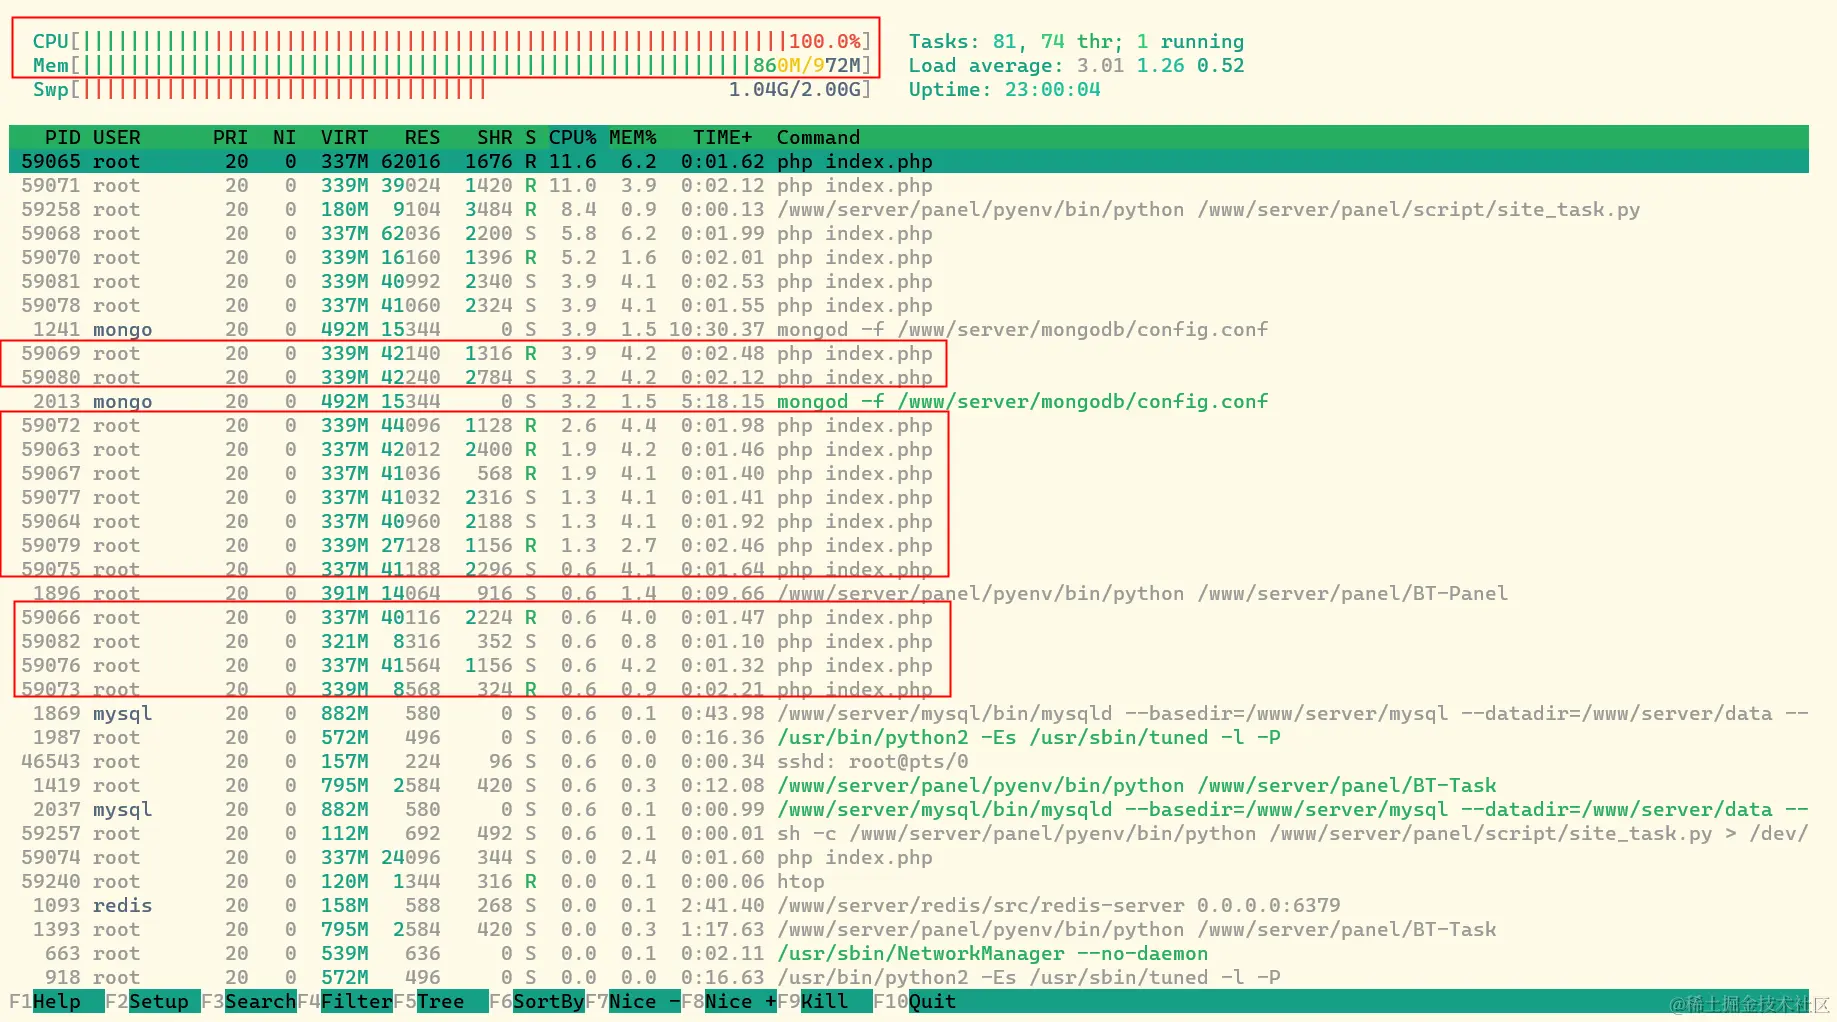Select process row with PID 59064
The width and height of the screenshot is (1837, 1022).
[x=909, y=521]
